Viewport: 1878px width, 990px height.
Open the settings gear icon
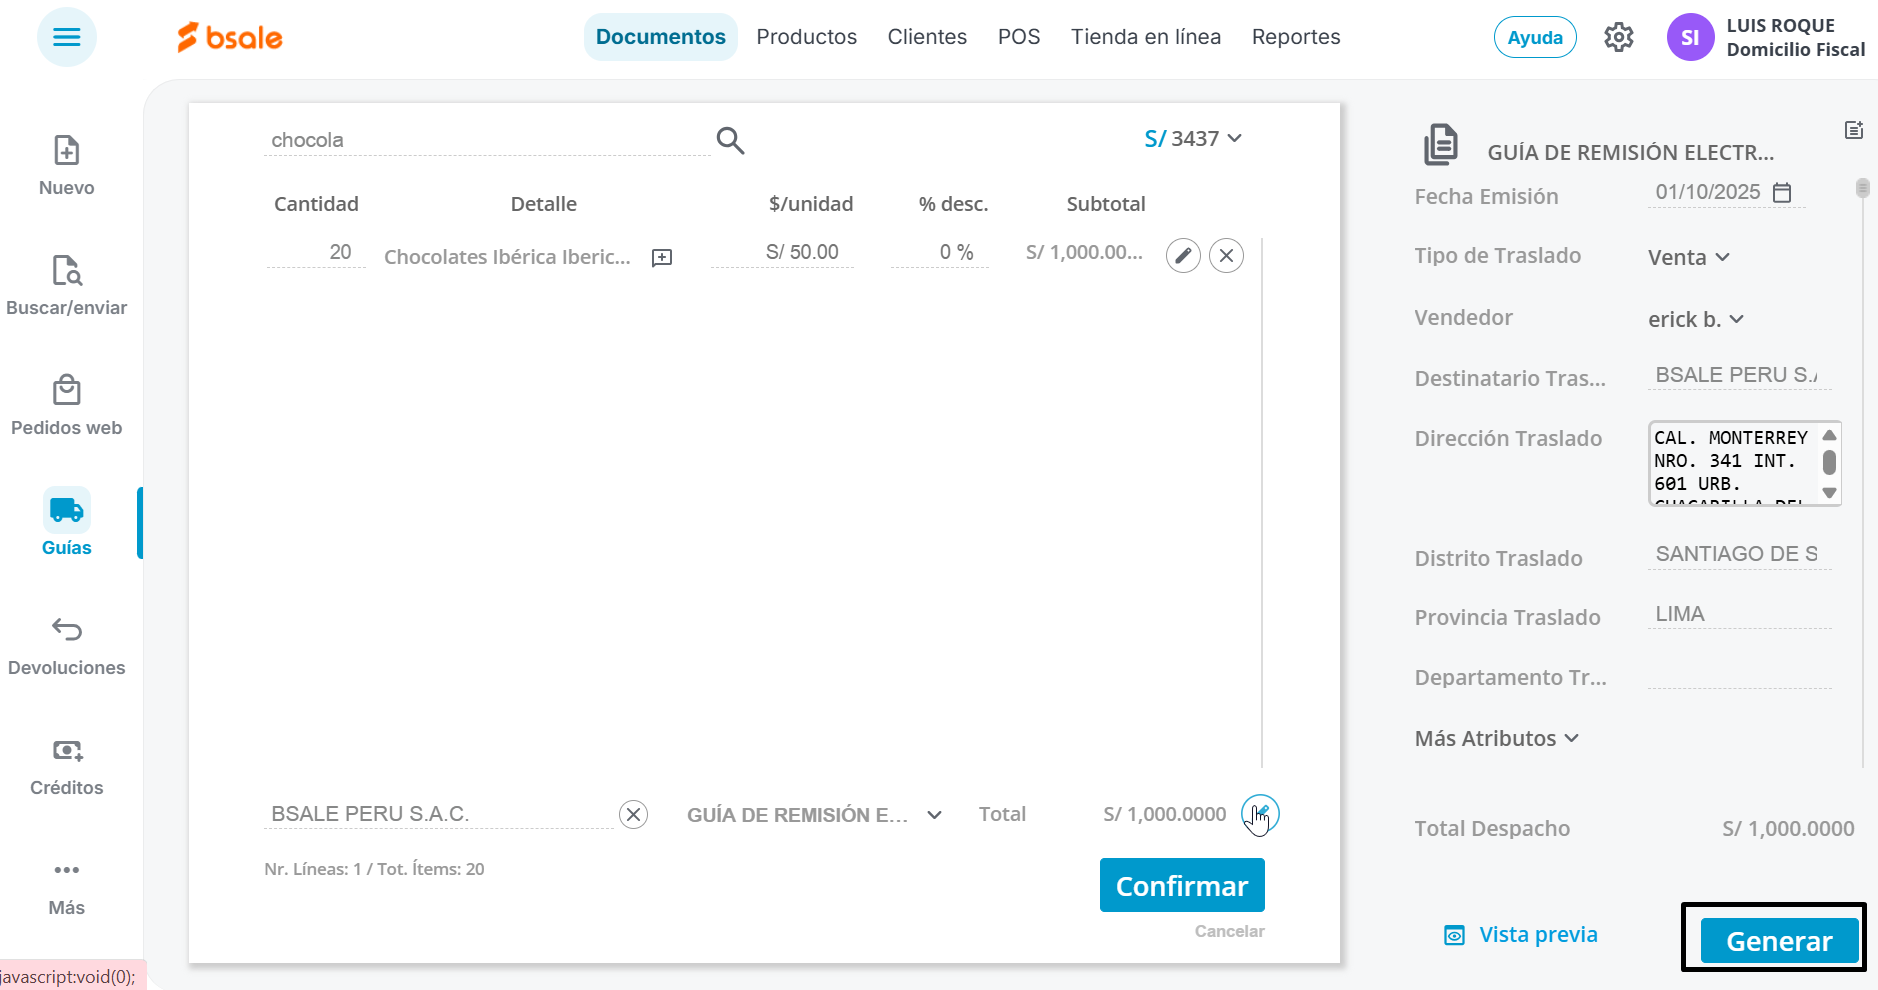[x=1619, y=37]
